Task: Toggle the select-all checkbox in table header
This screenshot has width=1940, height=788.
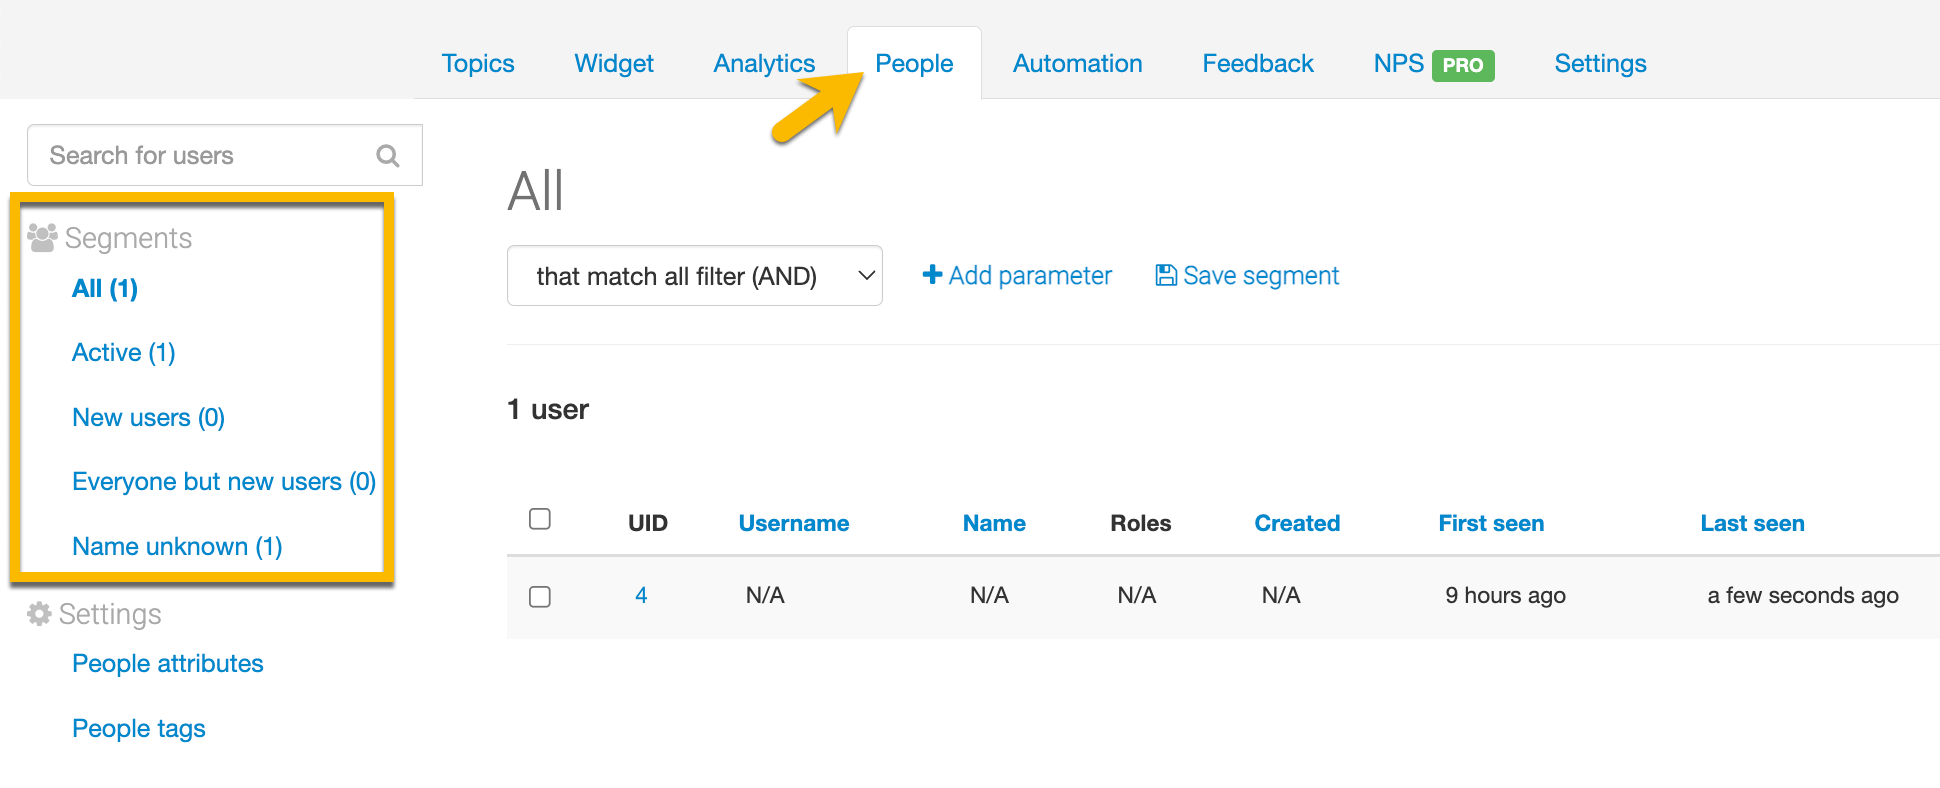Action: click(540, 519)
